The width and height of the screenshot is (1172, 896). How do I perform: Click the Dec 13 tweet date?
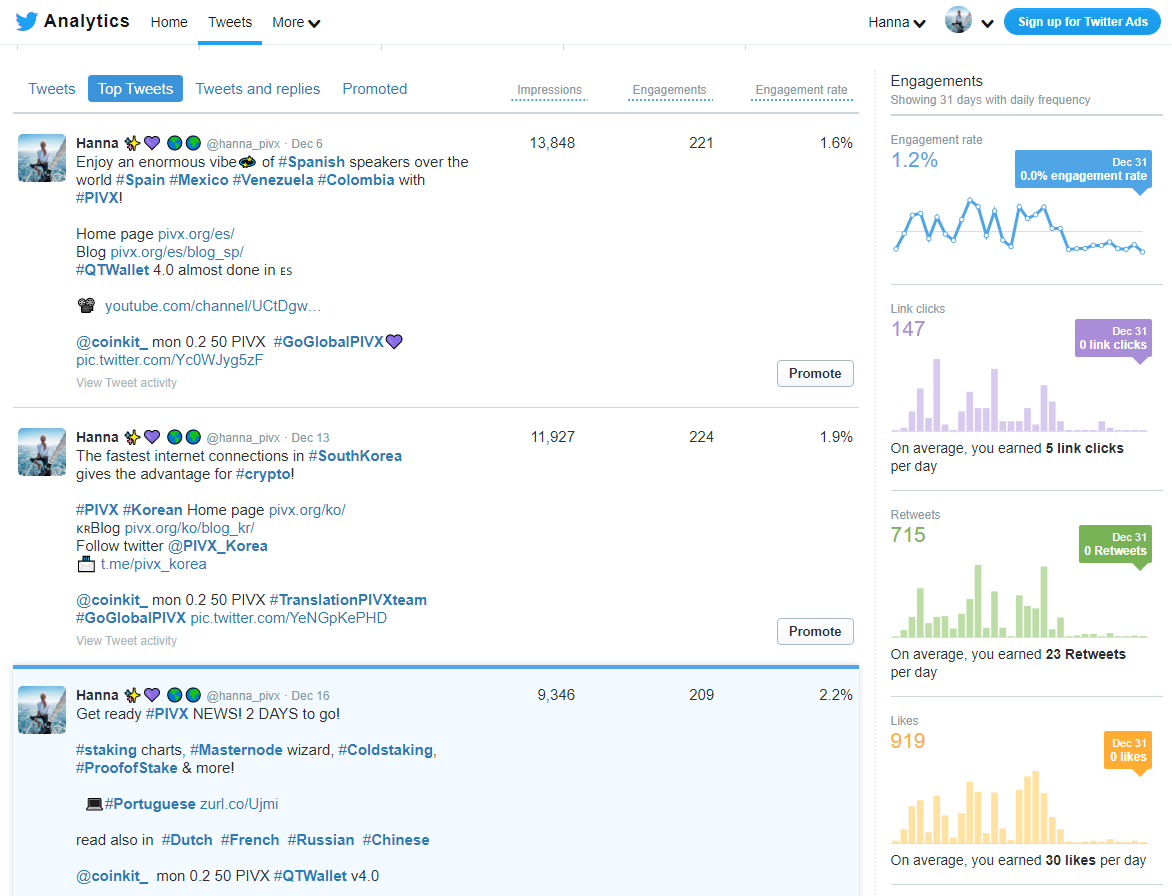point(310,438)
